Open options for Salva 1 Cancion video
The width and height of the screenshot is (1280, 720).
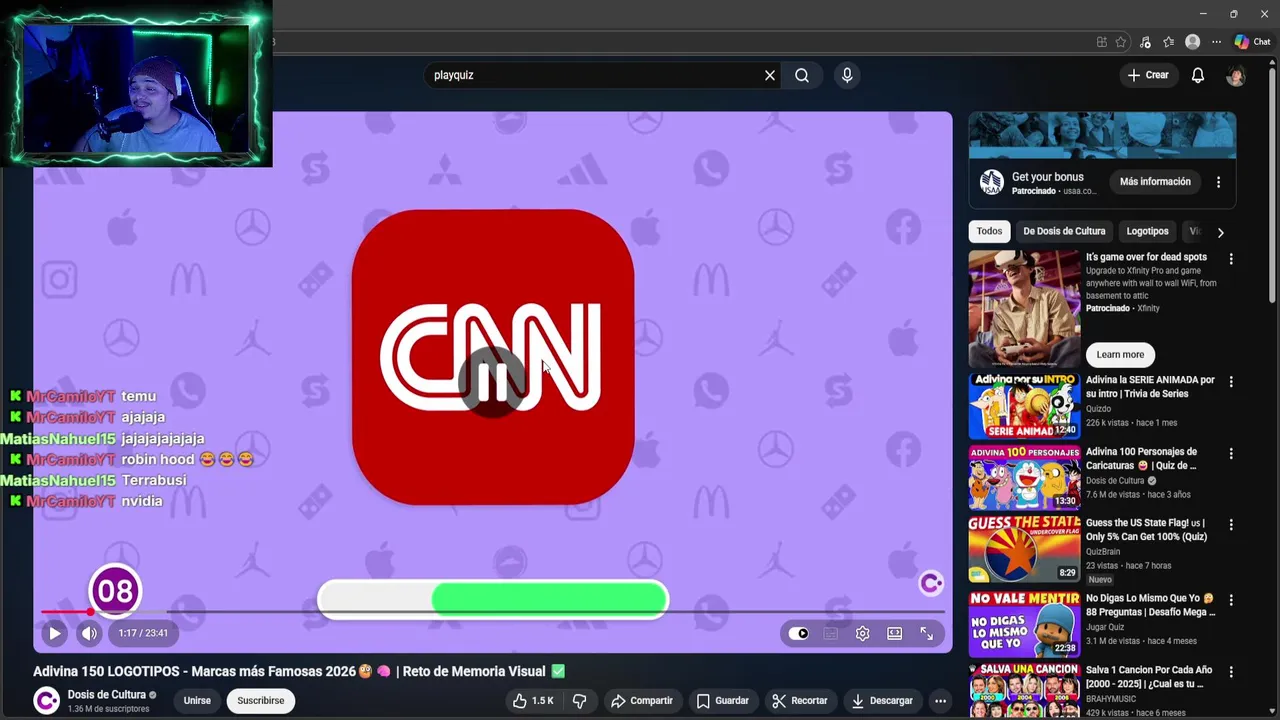(1231, 672)
